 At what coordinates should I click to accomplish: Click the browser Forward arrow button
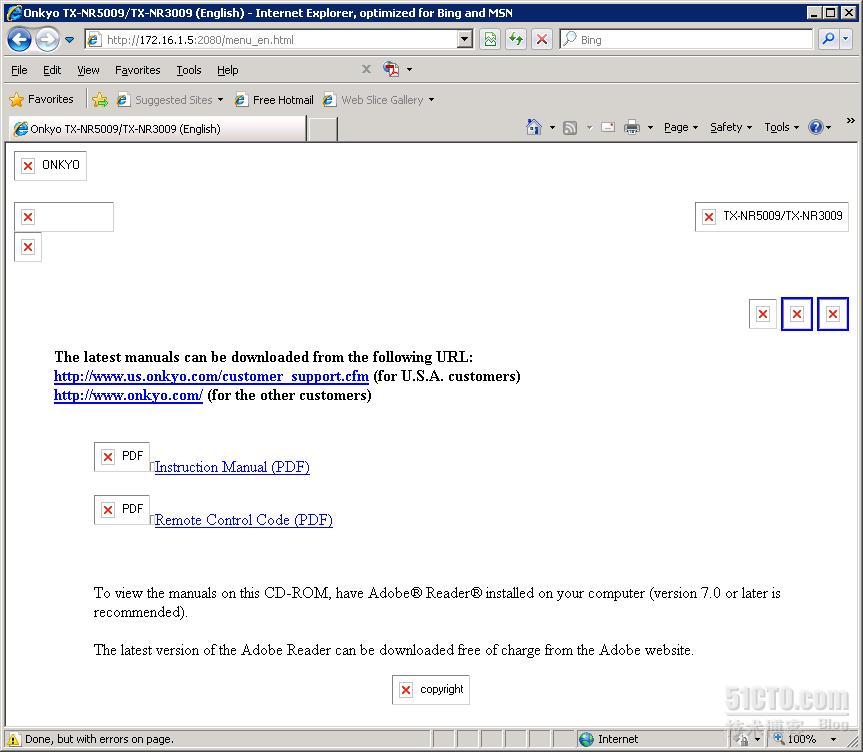tap(48, 40)
